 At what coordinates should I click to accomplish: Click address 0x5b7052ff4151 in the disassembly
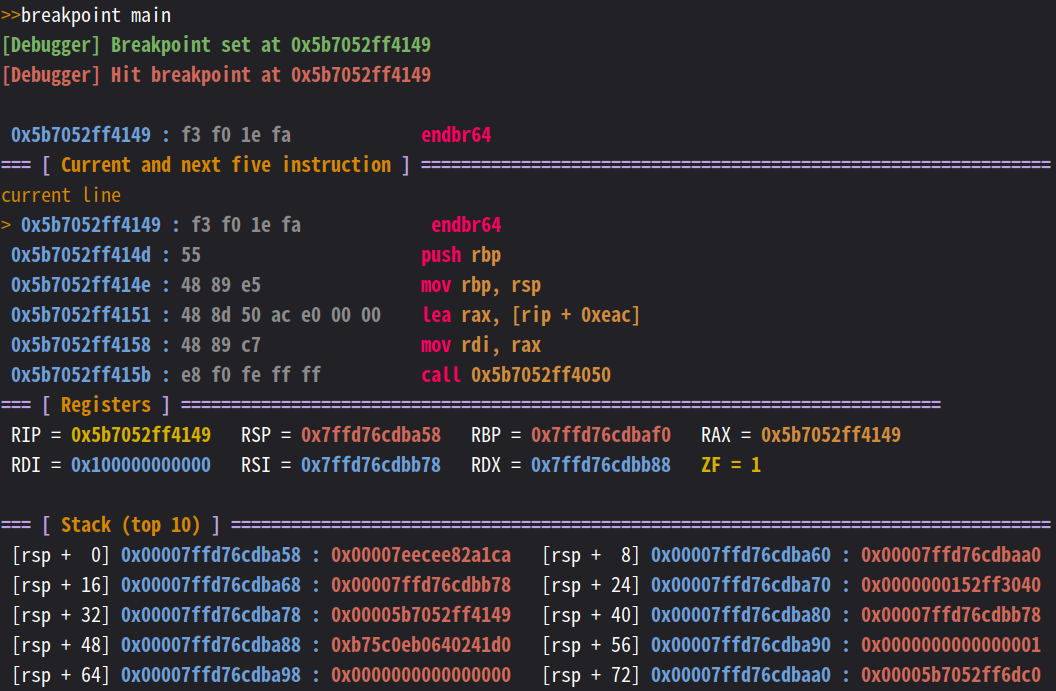(x=81, y=315)
